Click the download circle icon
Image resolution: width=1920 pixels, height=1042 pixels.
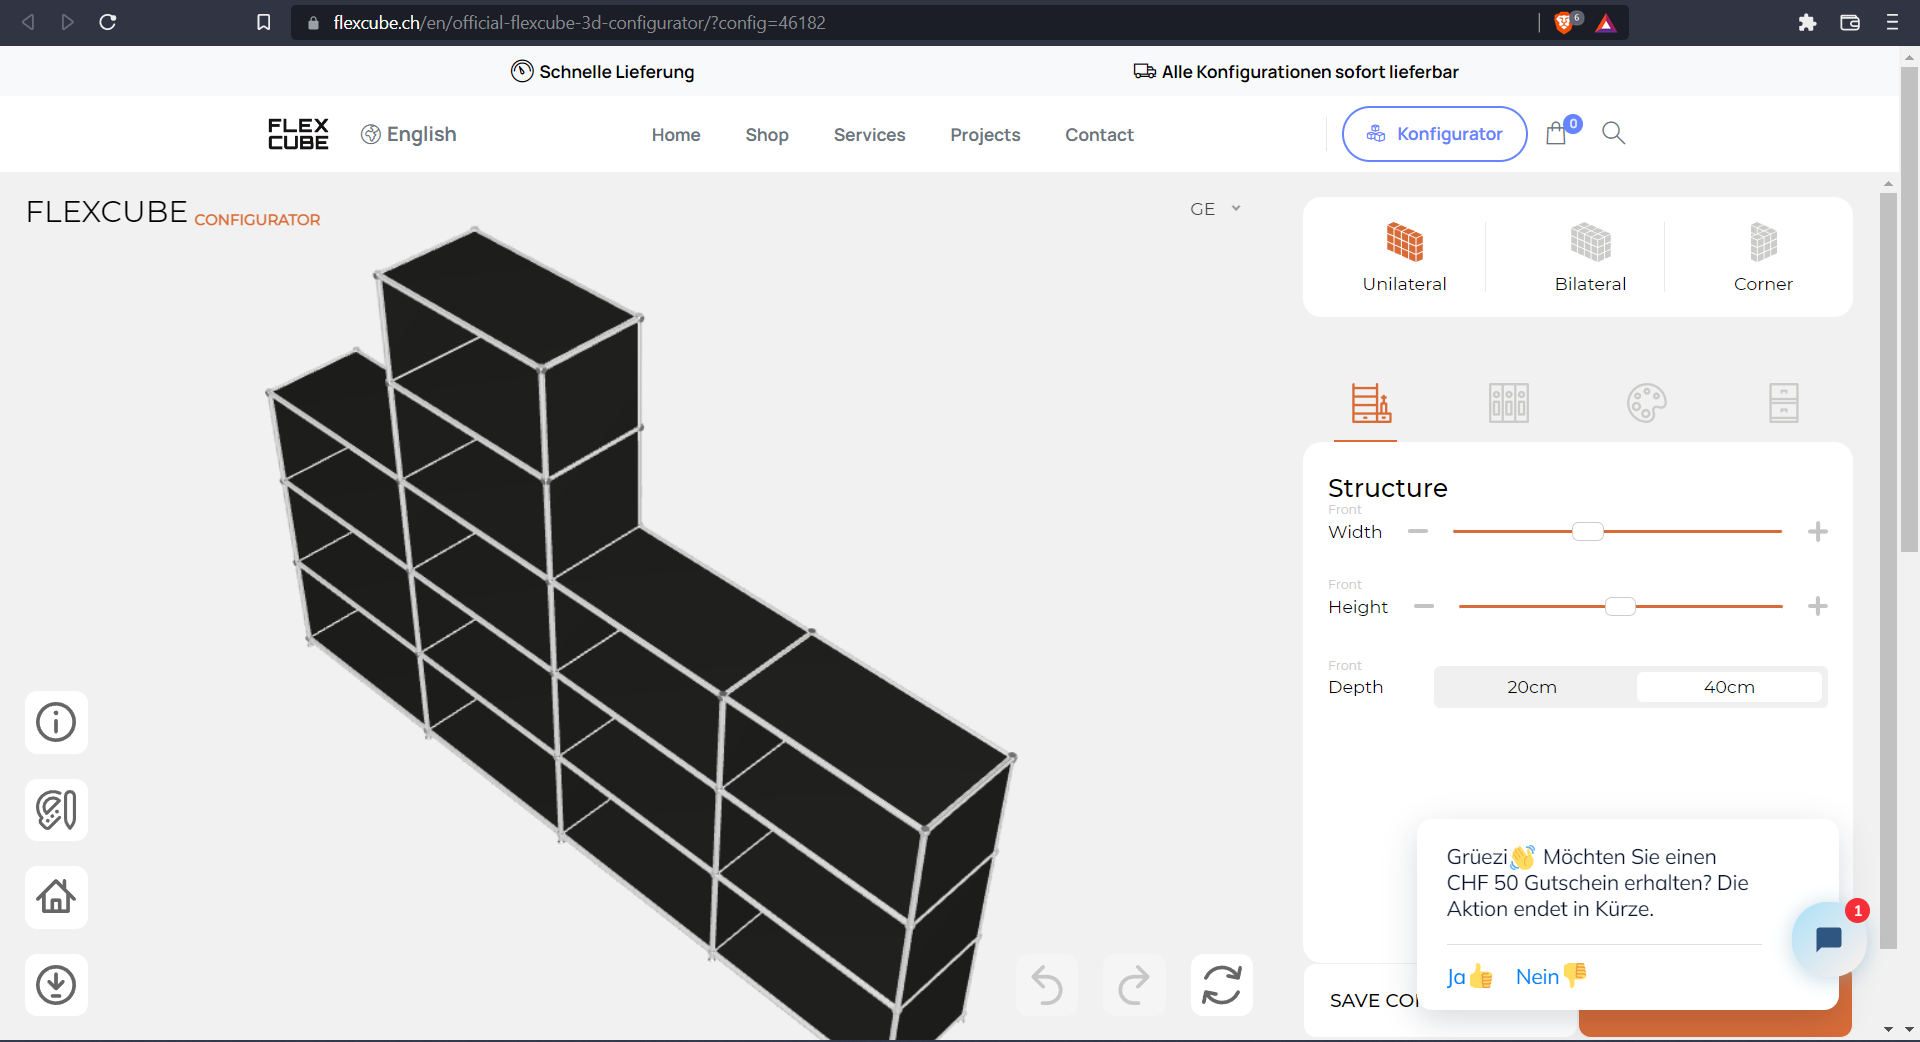coord(56,985)
